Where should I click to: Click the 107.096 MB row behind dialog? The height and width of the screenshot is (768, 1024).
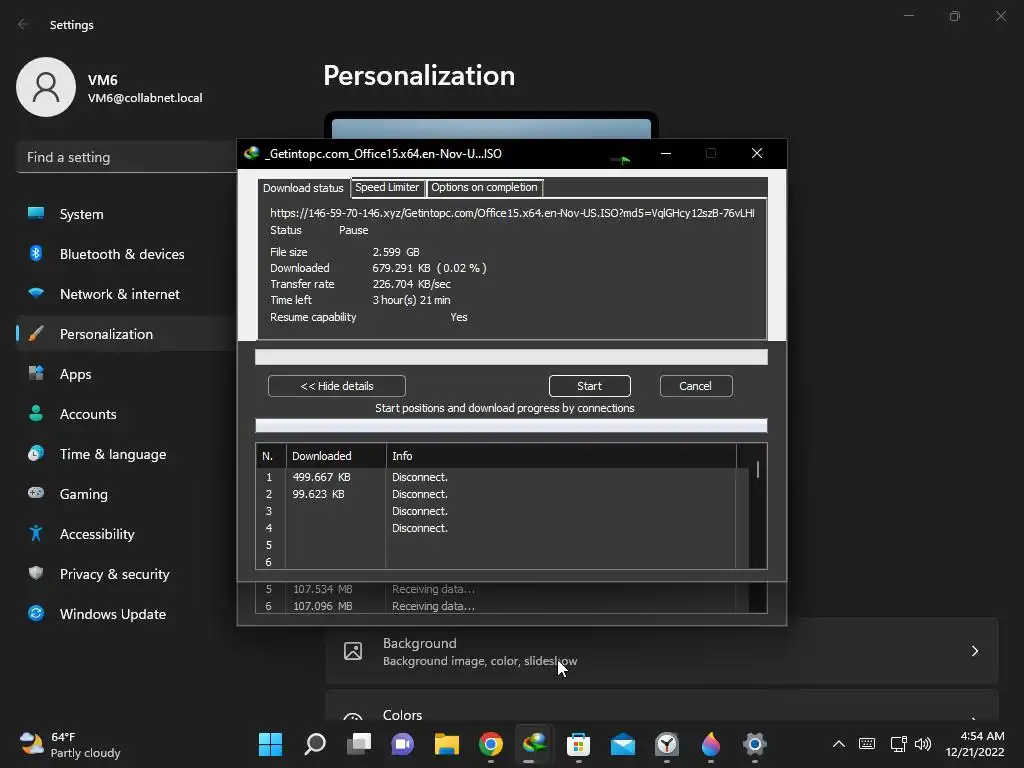[x=502, y=606]
